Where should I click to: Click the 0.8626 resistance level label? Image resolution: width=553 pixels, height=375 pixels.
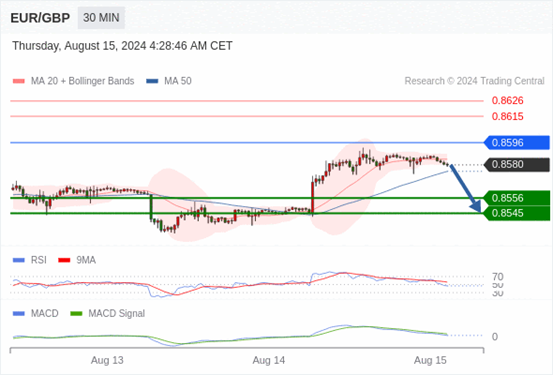(508, 101)
